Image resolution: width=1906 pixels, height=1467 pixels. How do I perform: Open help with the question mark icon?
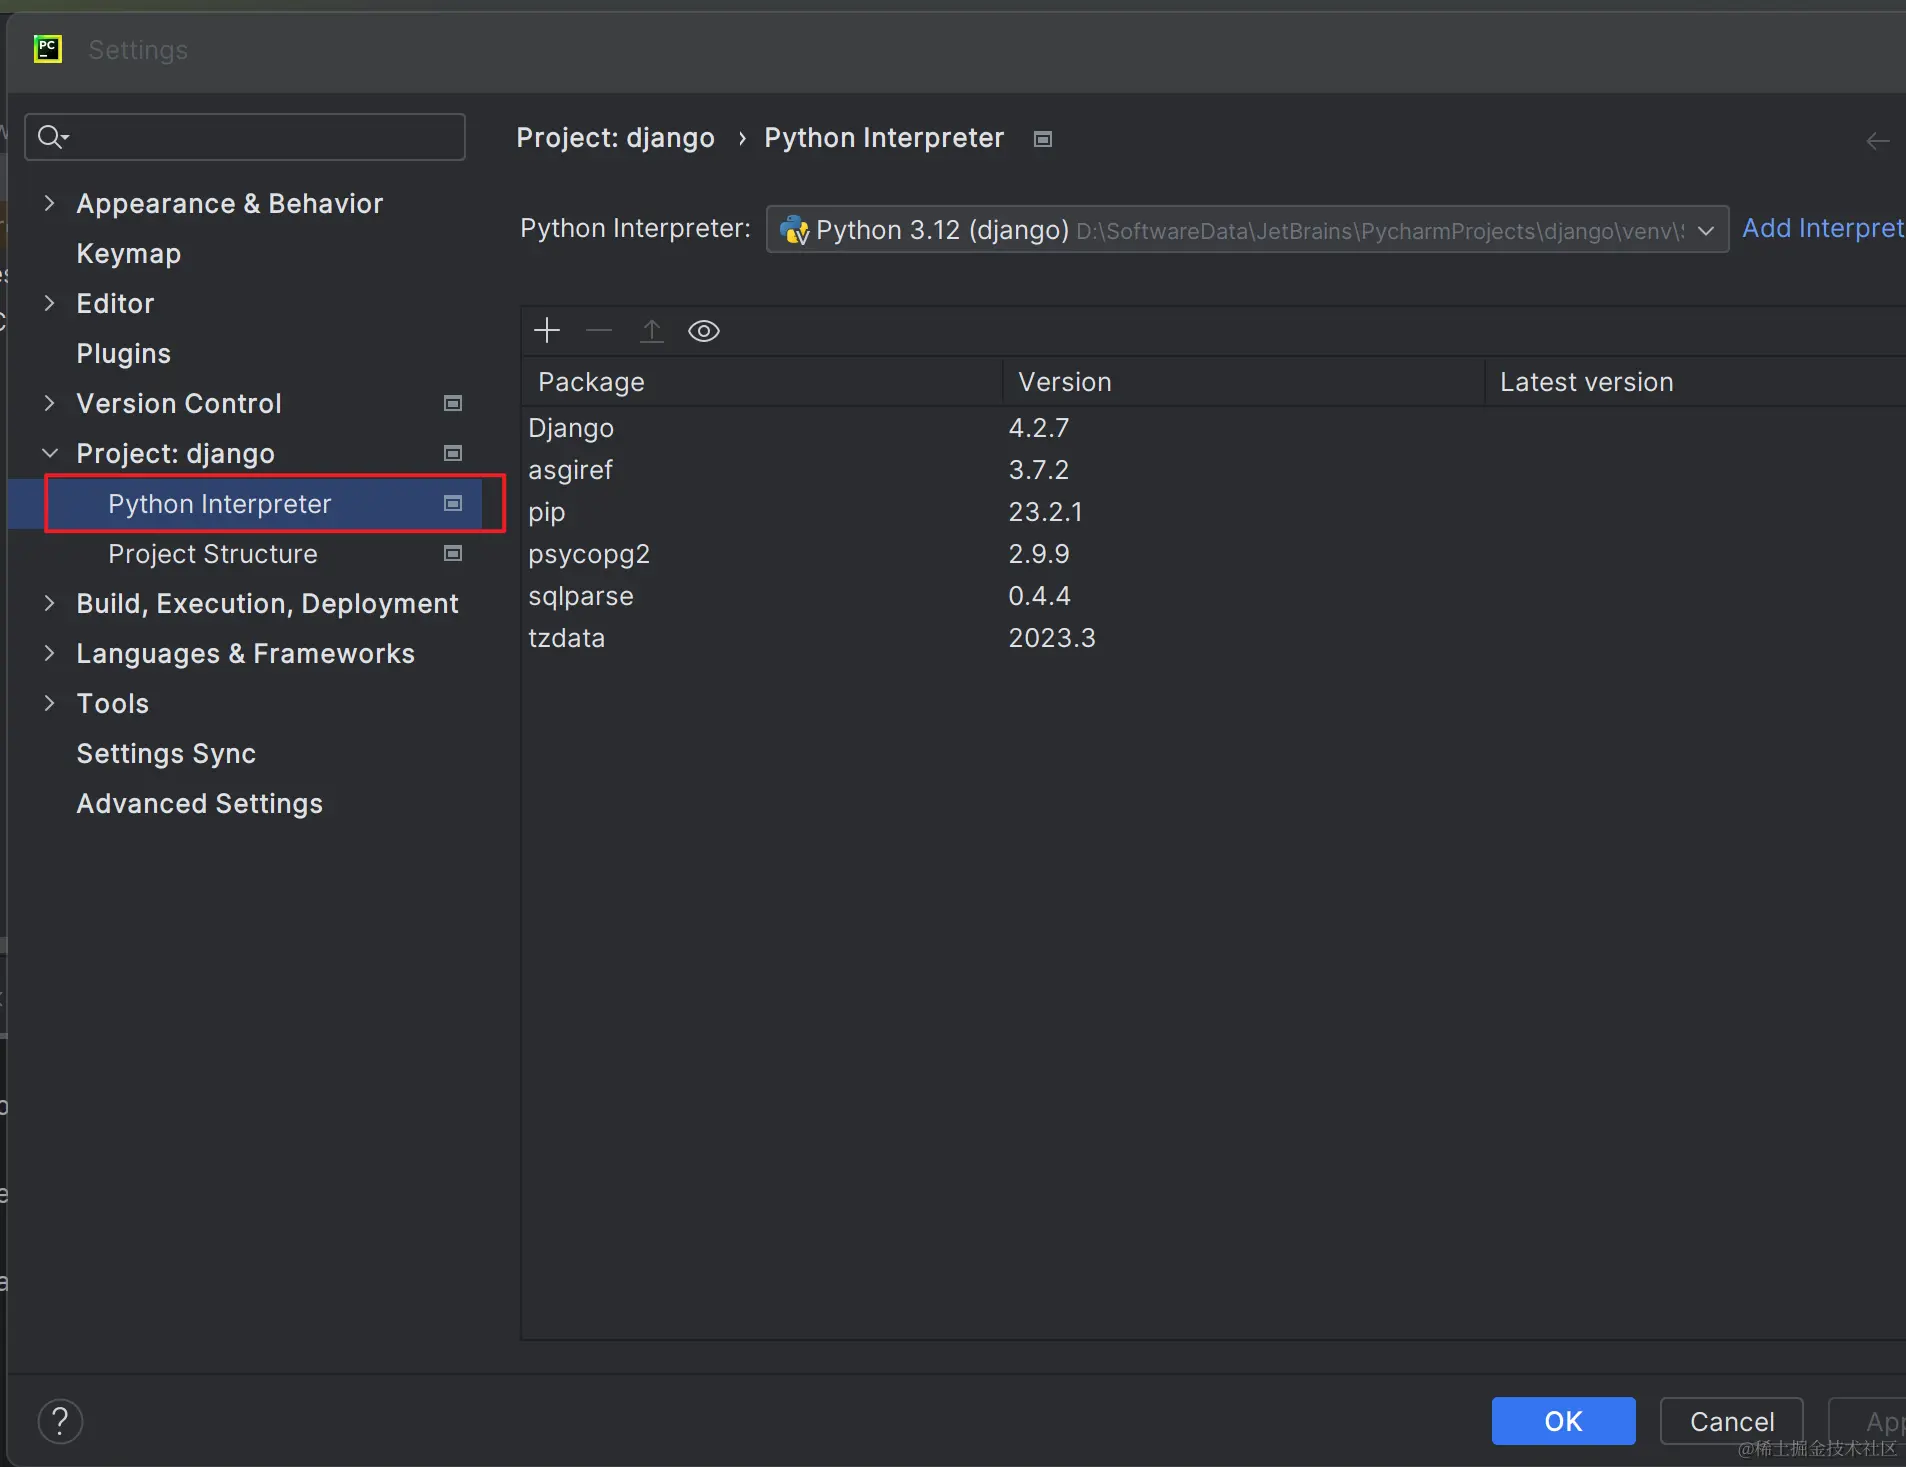[60, 1421]
